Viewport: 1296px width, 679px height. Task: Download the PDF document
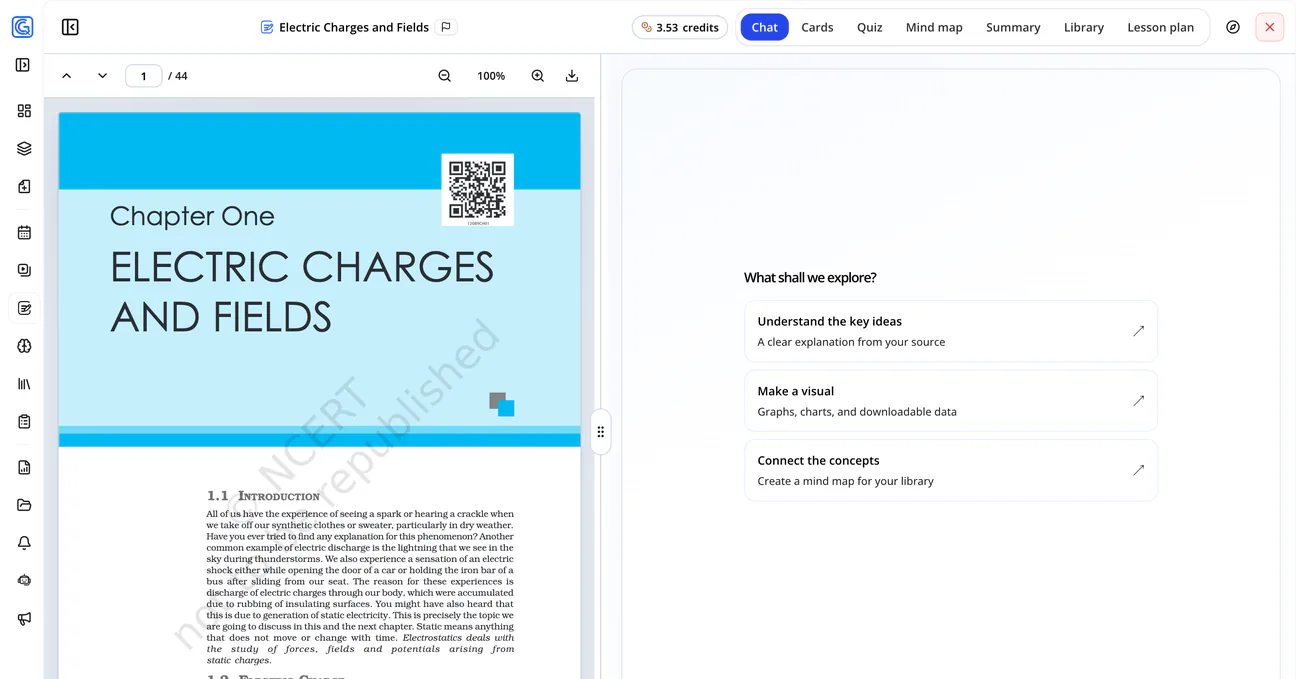point(572,76)
